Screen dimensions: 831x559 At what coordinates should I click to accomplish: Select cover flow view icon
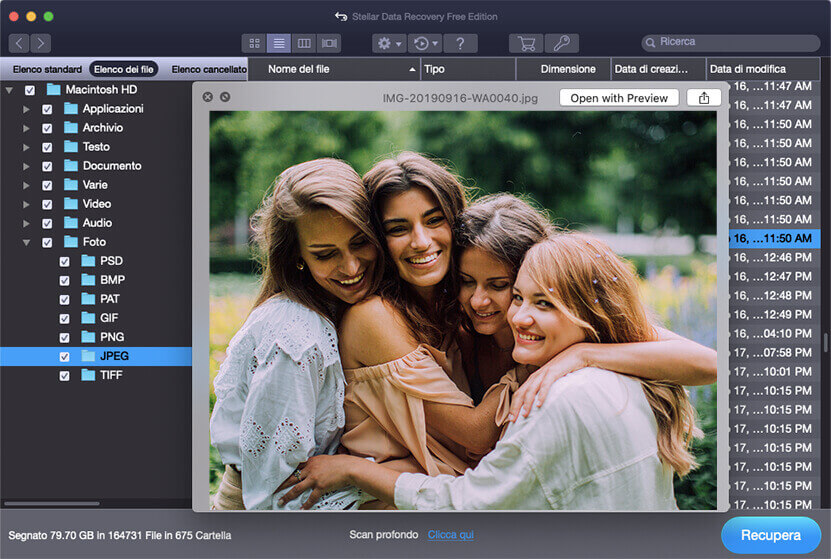tap(329, 43)
